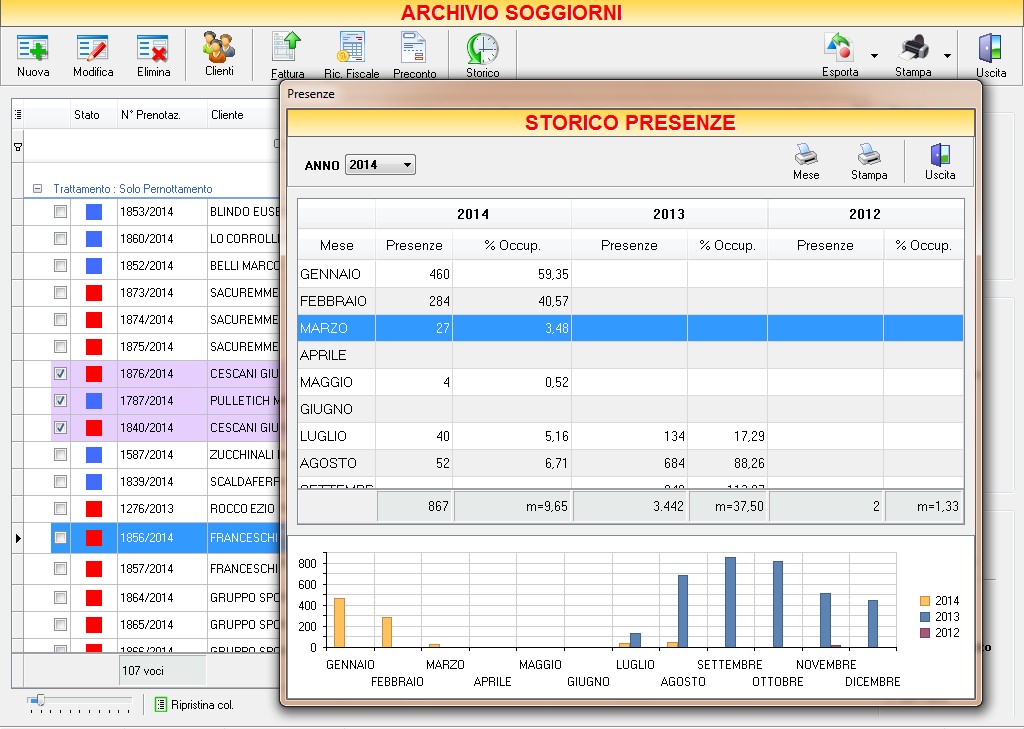1024x729 pixels.
Task: Uncheck the 1787/2014 row checkbox
Action: (x=61, y=400)
